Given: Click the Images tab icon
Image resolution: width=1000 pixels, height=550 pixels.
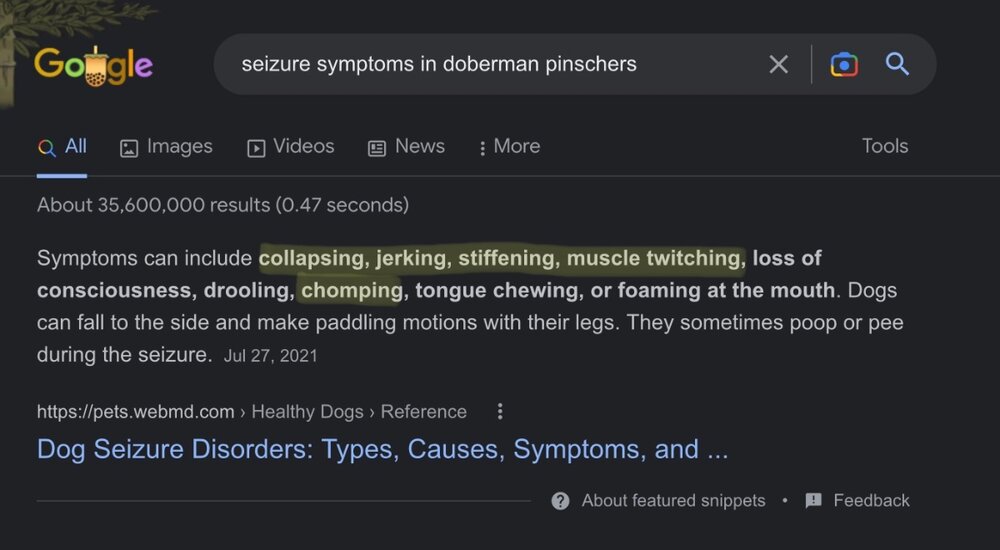Looking at the screenshot, I should tap(129, 148).
